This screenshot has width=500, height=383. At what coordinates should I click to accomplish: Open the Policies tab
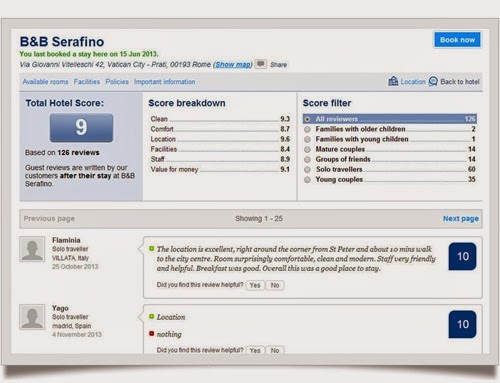point(117,82)
